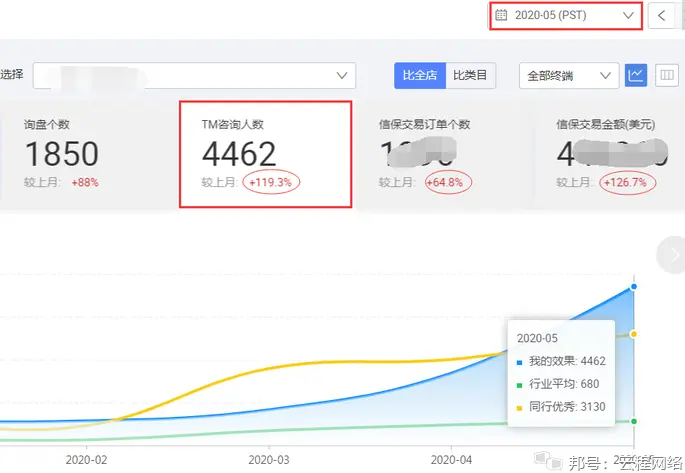Screen dimensions: 685x473
Task: Click the +126.7% change value
Action: pyautogui.click(x=625, y=182)
